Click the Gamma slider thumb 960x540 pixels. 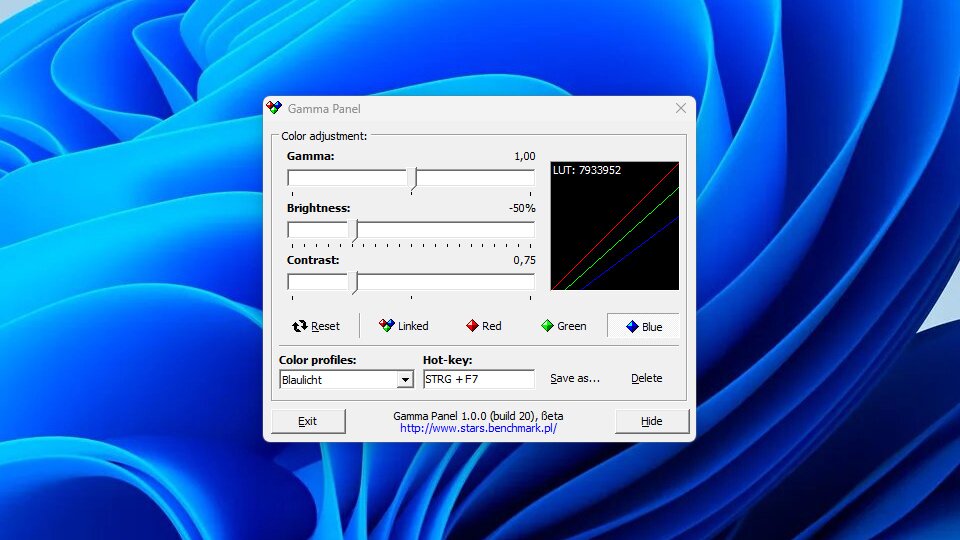click(413, 179)
